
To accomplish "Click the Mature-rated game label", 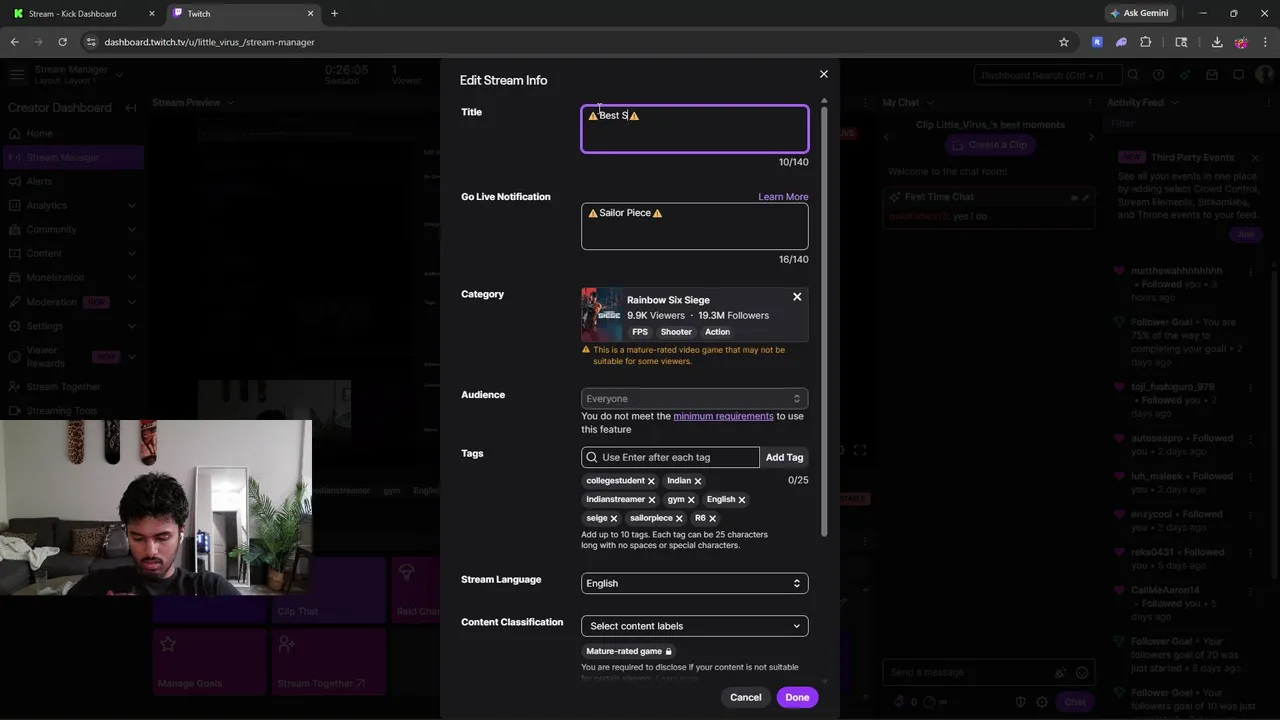I will (x=629, y=651).
